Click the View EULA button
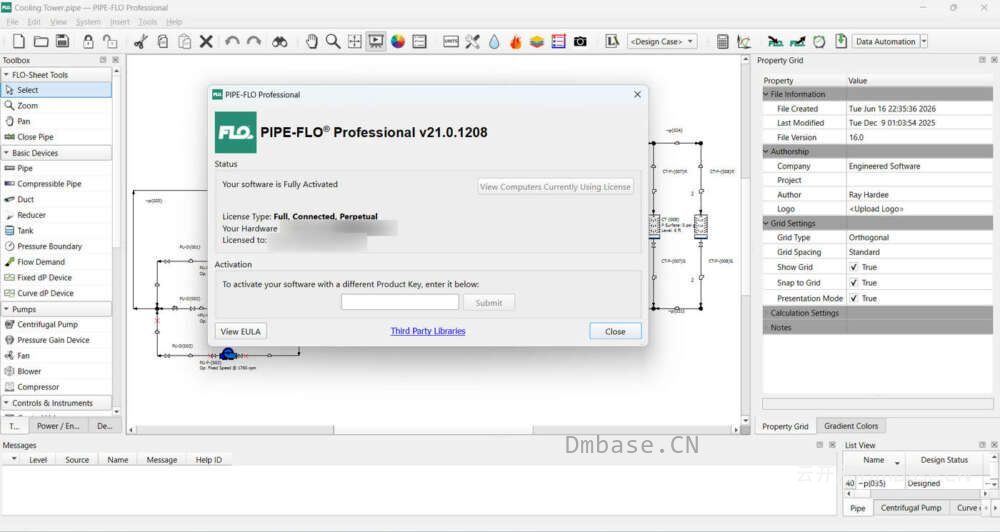Image resolution: width=1000 pixels, height=532 pixels. [240, 332]
